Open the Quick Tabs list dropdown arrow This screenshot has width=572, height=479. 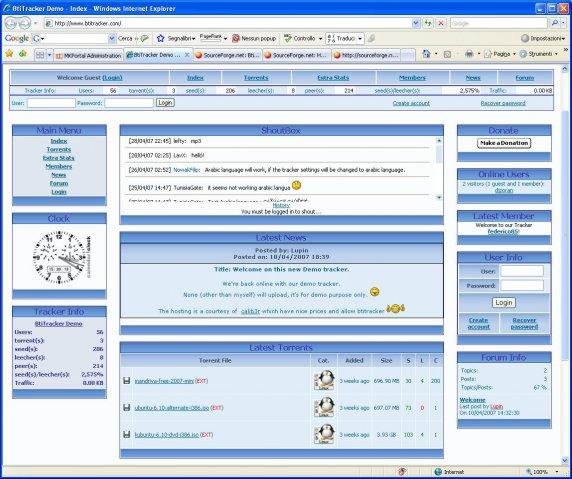(49, 55)
